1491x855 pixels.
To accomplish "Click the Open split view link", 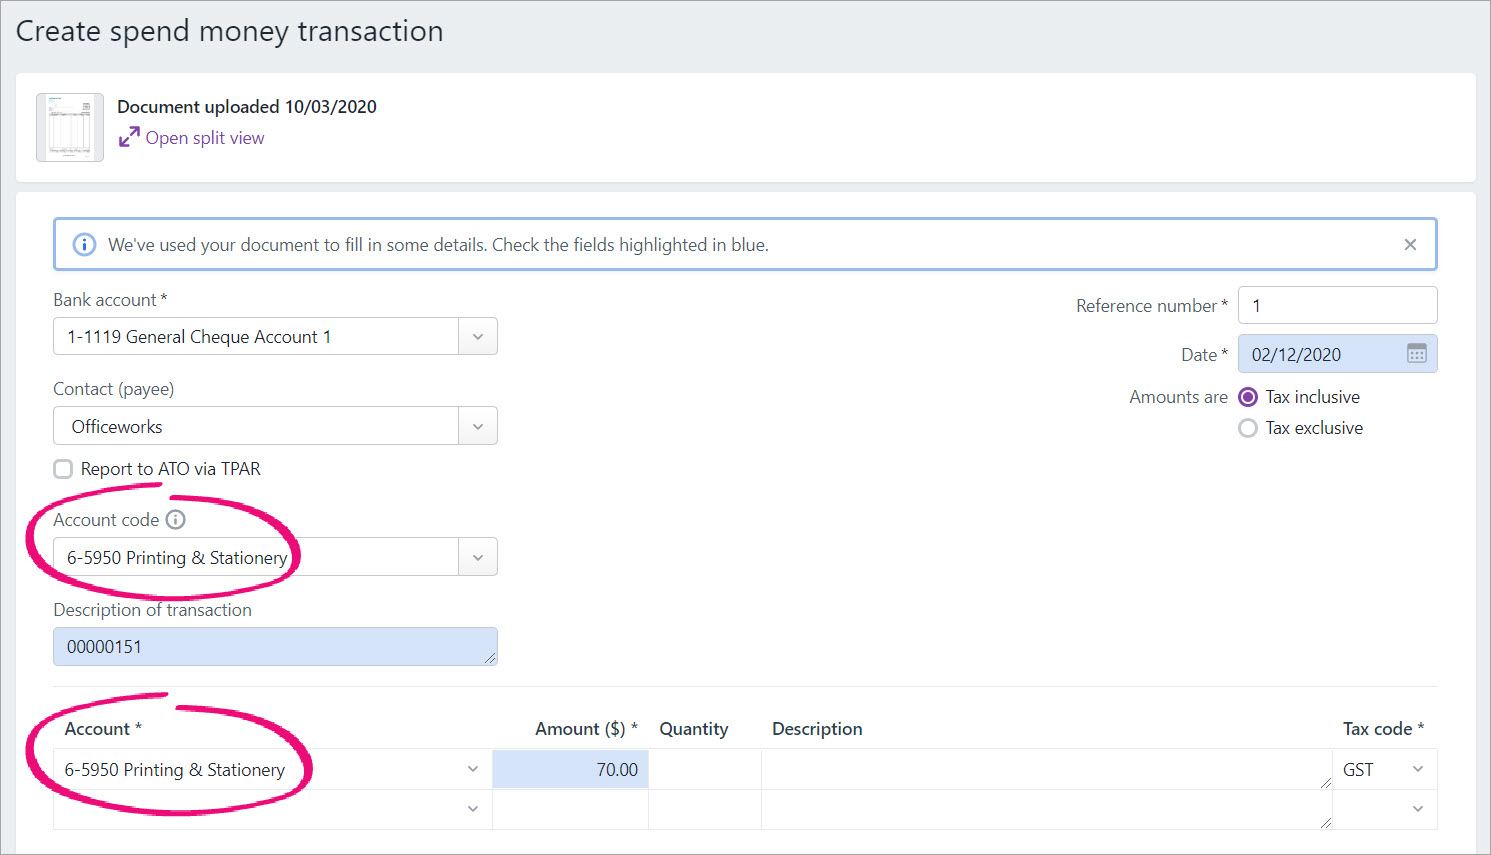I will click(204, 138).
